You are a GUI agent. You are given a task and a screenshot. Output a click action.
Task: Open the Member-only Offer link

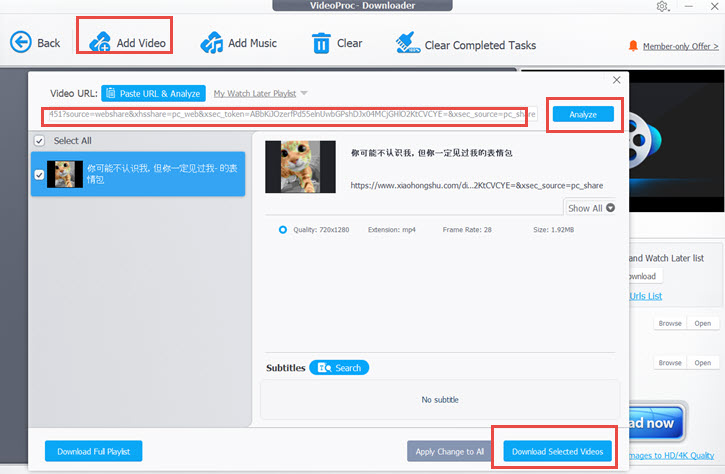tap(680, 46)
